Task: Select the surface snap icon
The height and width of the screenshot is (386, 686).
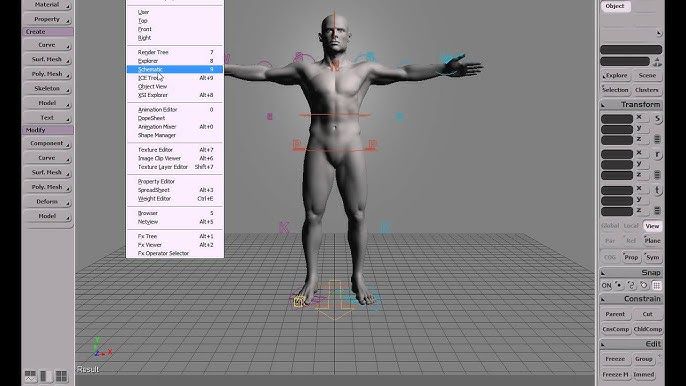Action: [644, 285]
